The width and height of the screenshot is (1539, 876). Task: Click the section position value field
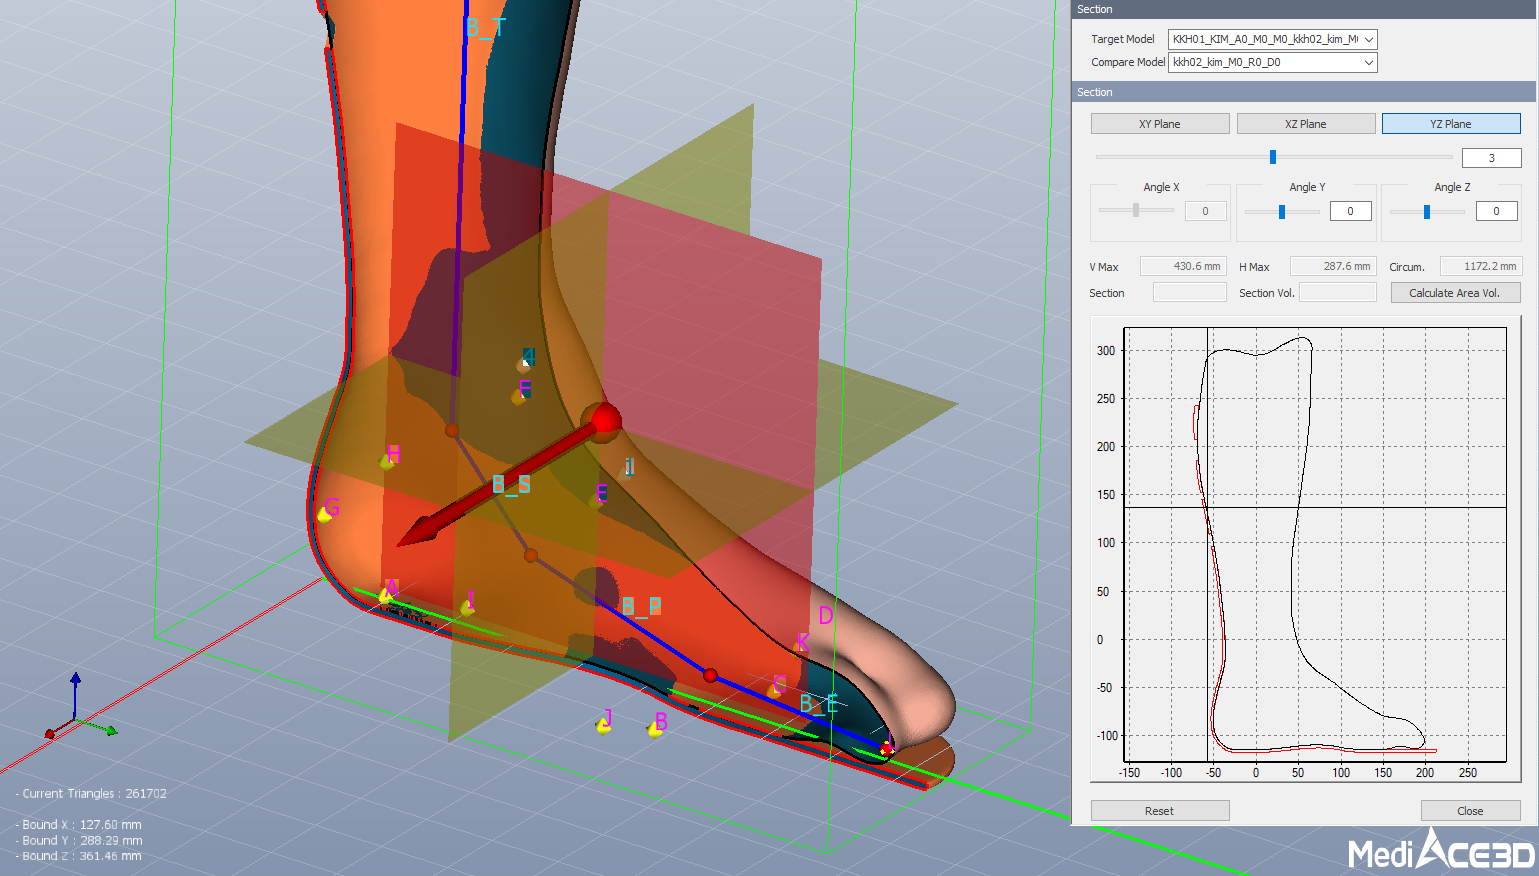click(x=1490, y=158)
